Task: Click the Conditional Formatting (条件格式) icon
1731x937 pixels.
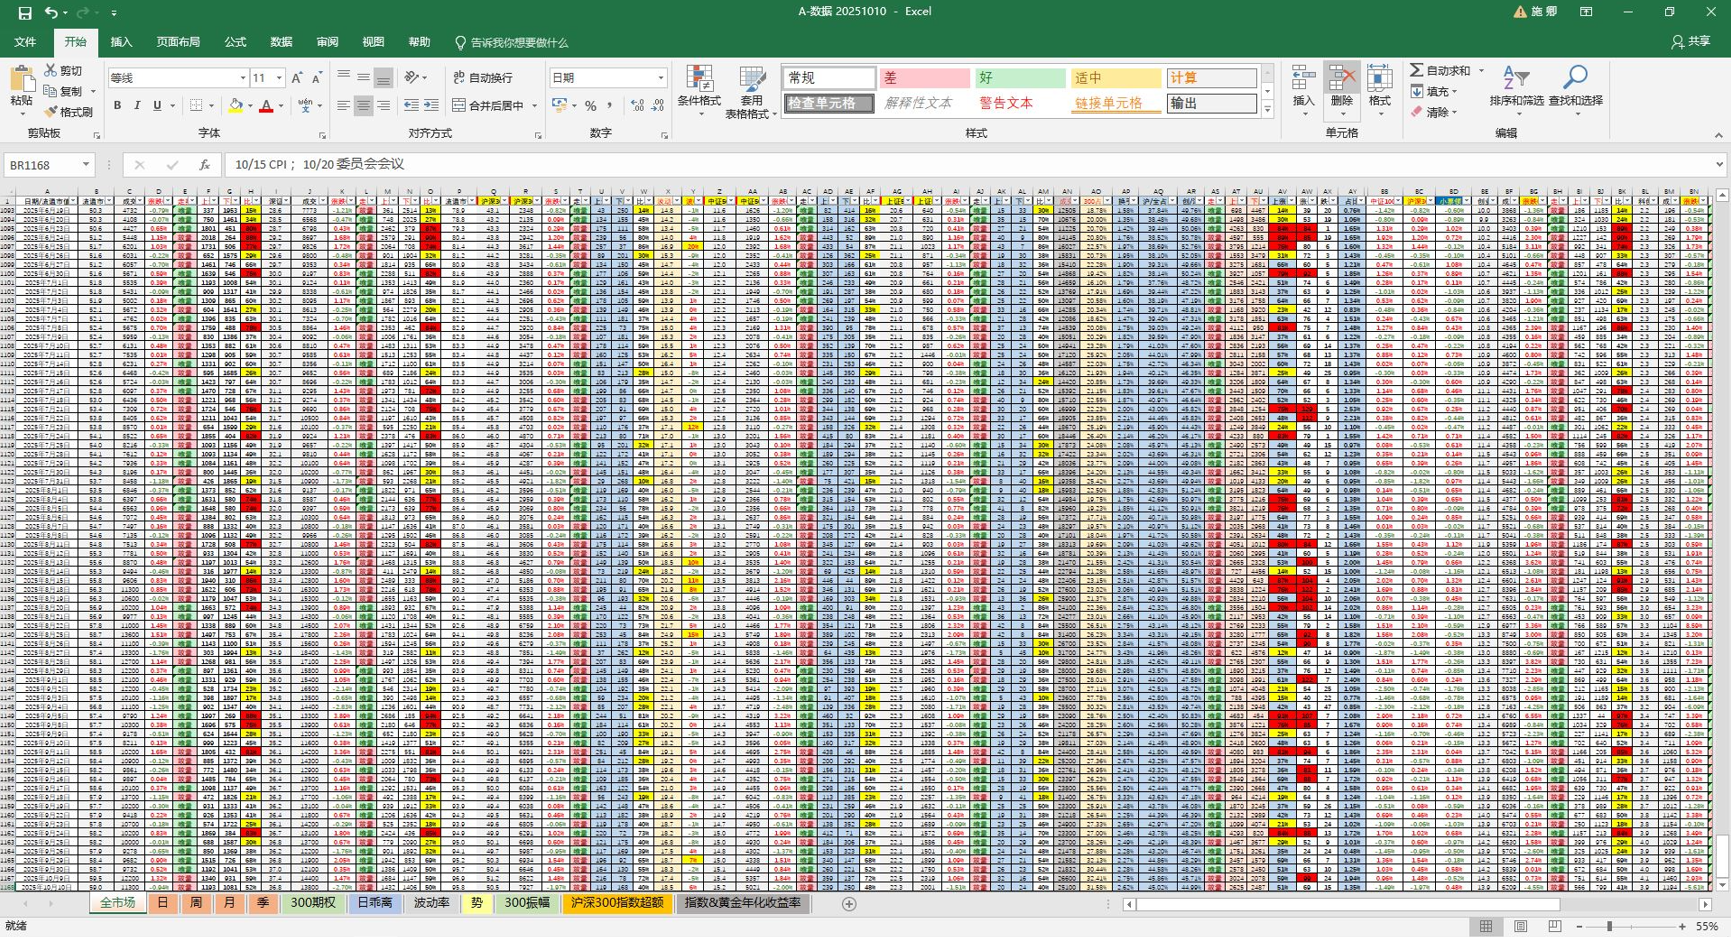Action: (699, 82)
